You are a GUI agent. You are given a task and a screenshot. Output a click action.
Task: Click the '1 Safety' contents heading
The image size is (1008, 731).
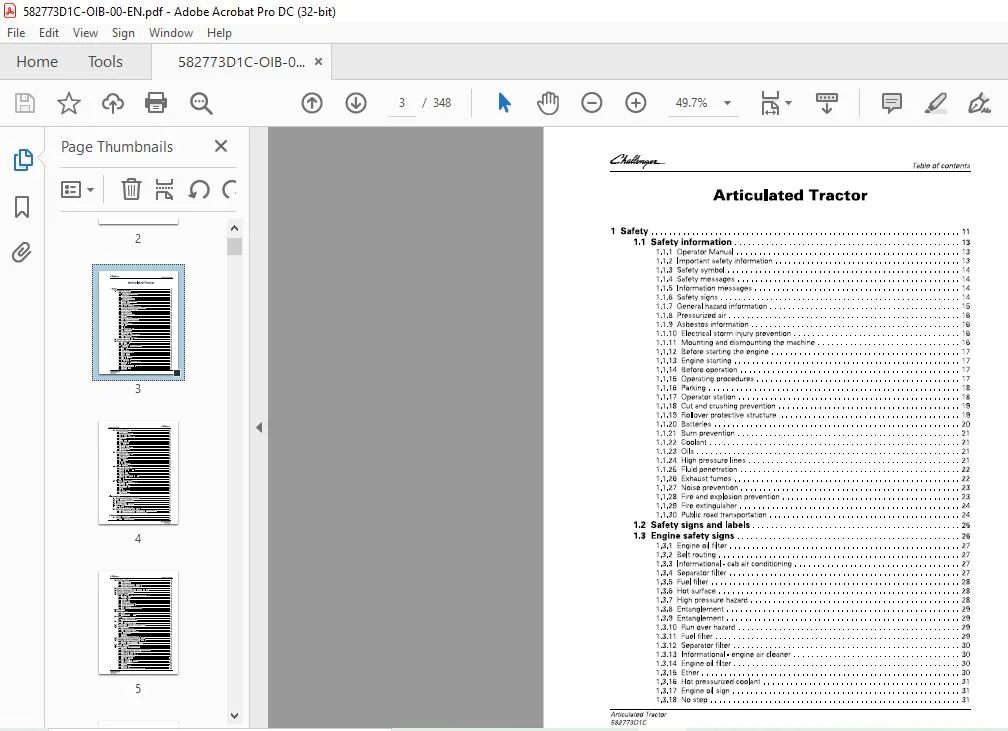coord(629,231)
